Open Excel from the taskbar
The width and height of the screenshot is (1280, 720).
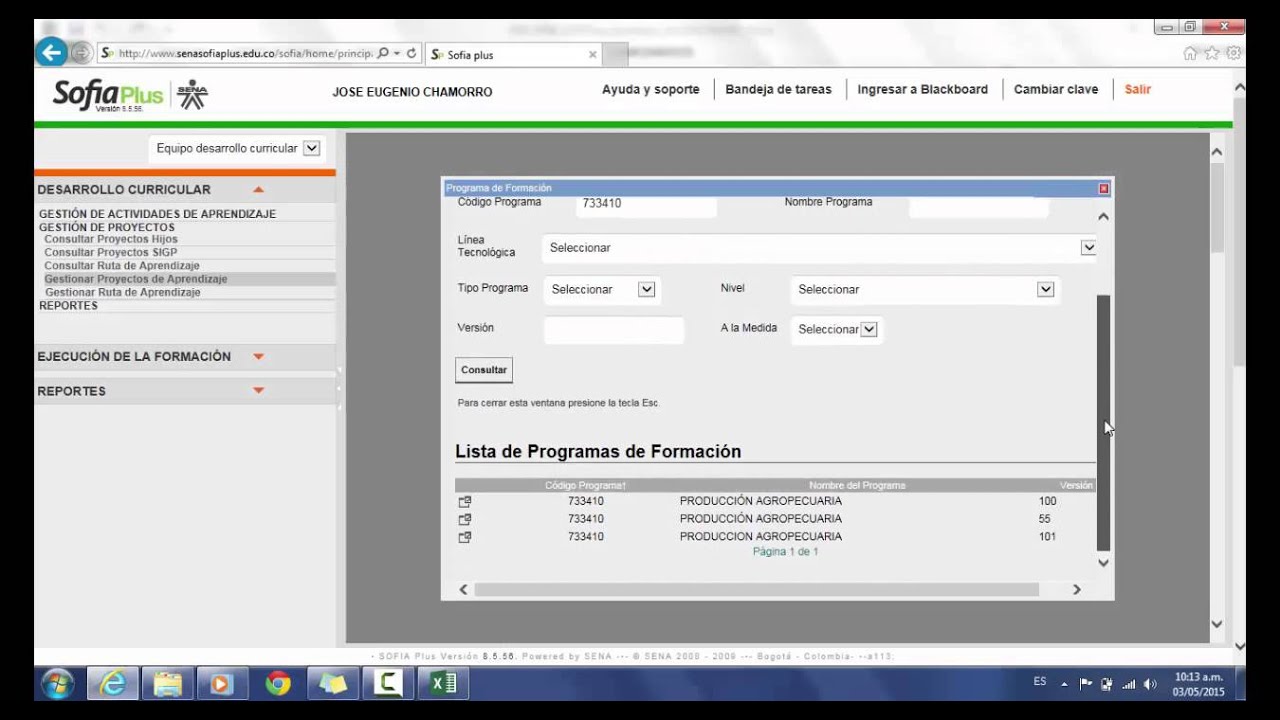442,683
